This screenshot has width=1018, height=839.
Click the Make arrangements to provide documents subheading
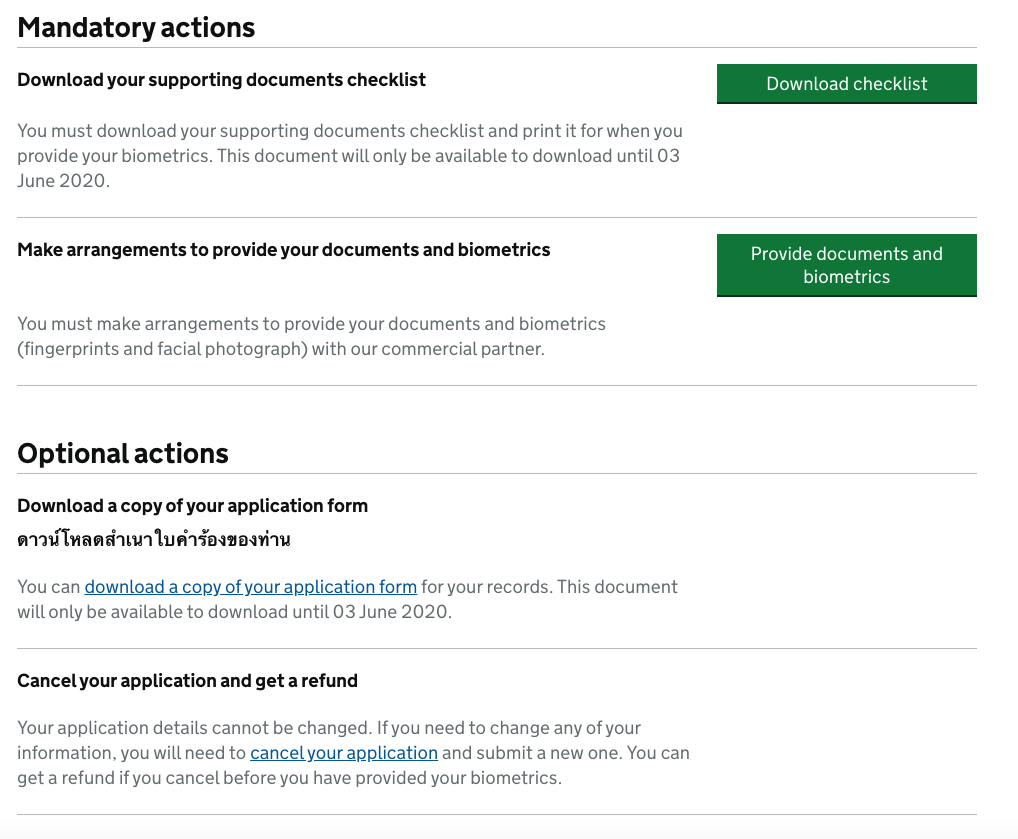pyautogui.click(x=283, y=250)
